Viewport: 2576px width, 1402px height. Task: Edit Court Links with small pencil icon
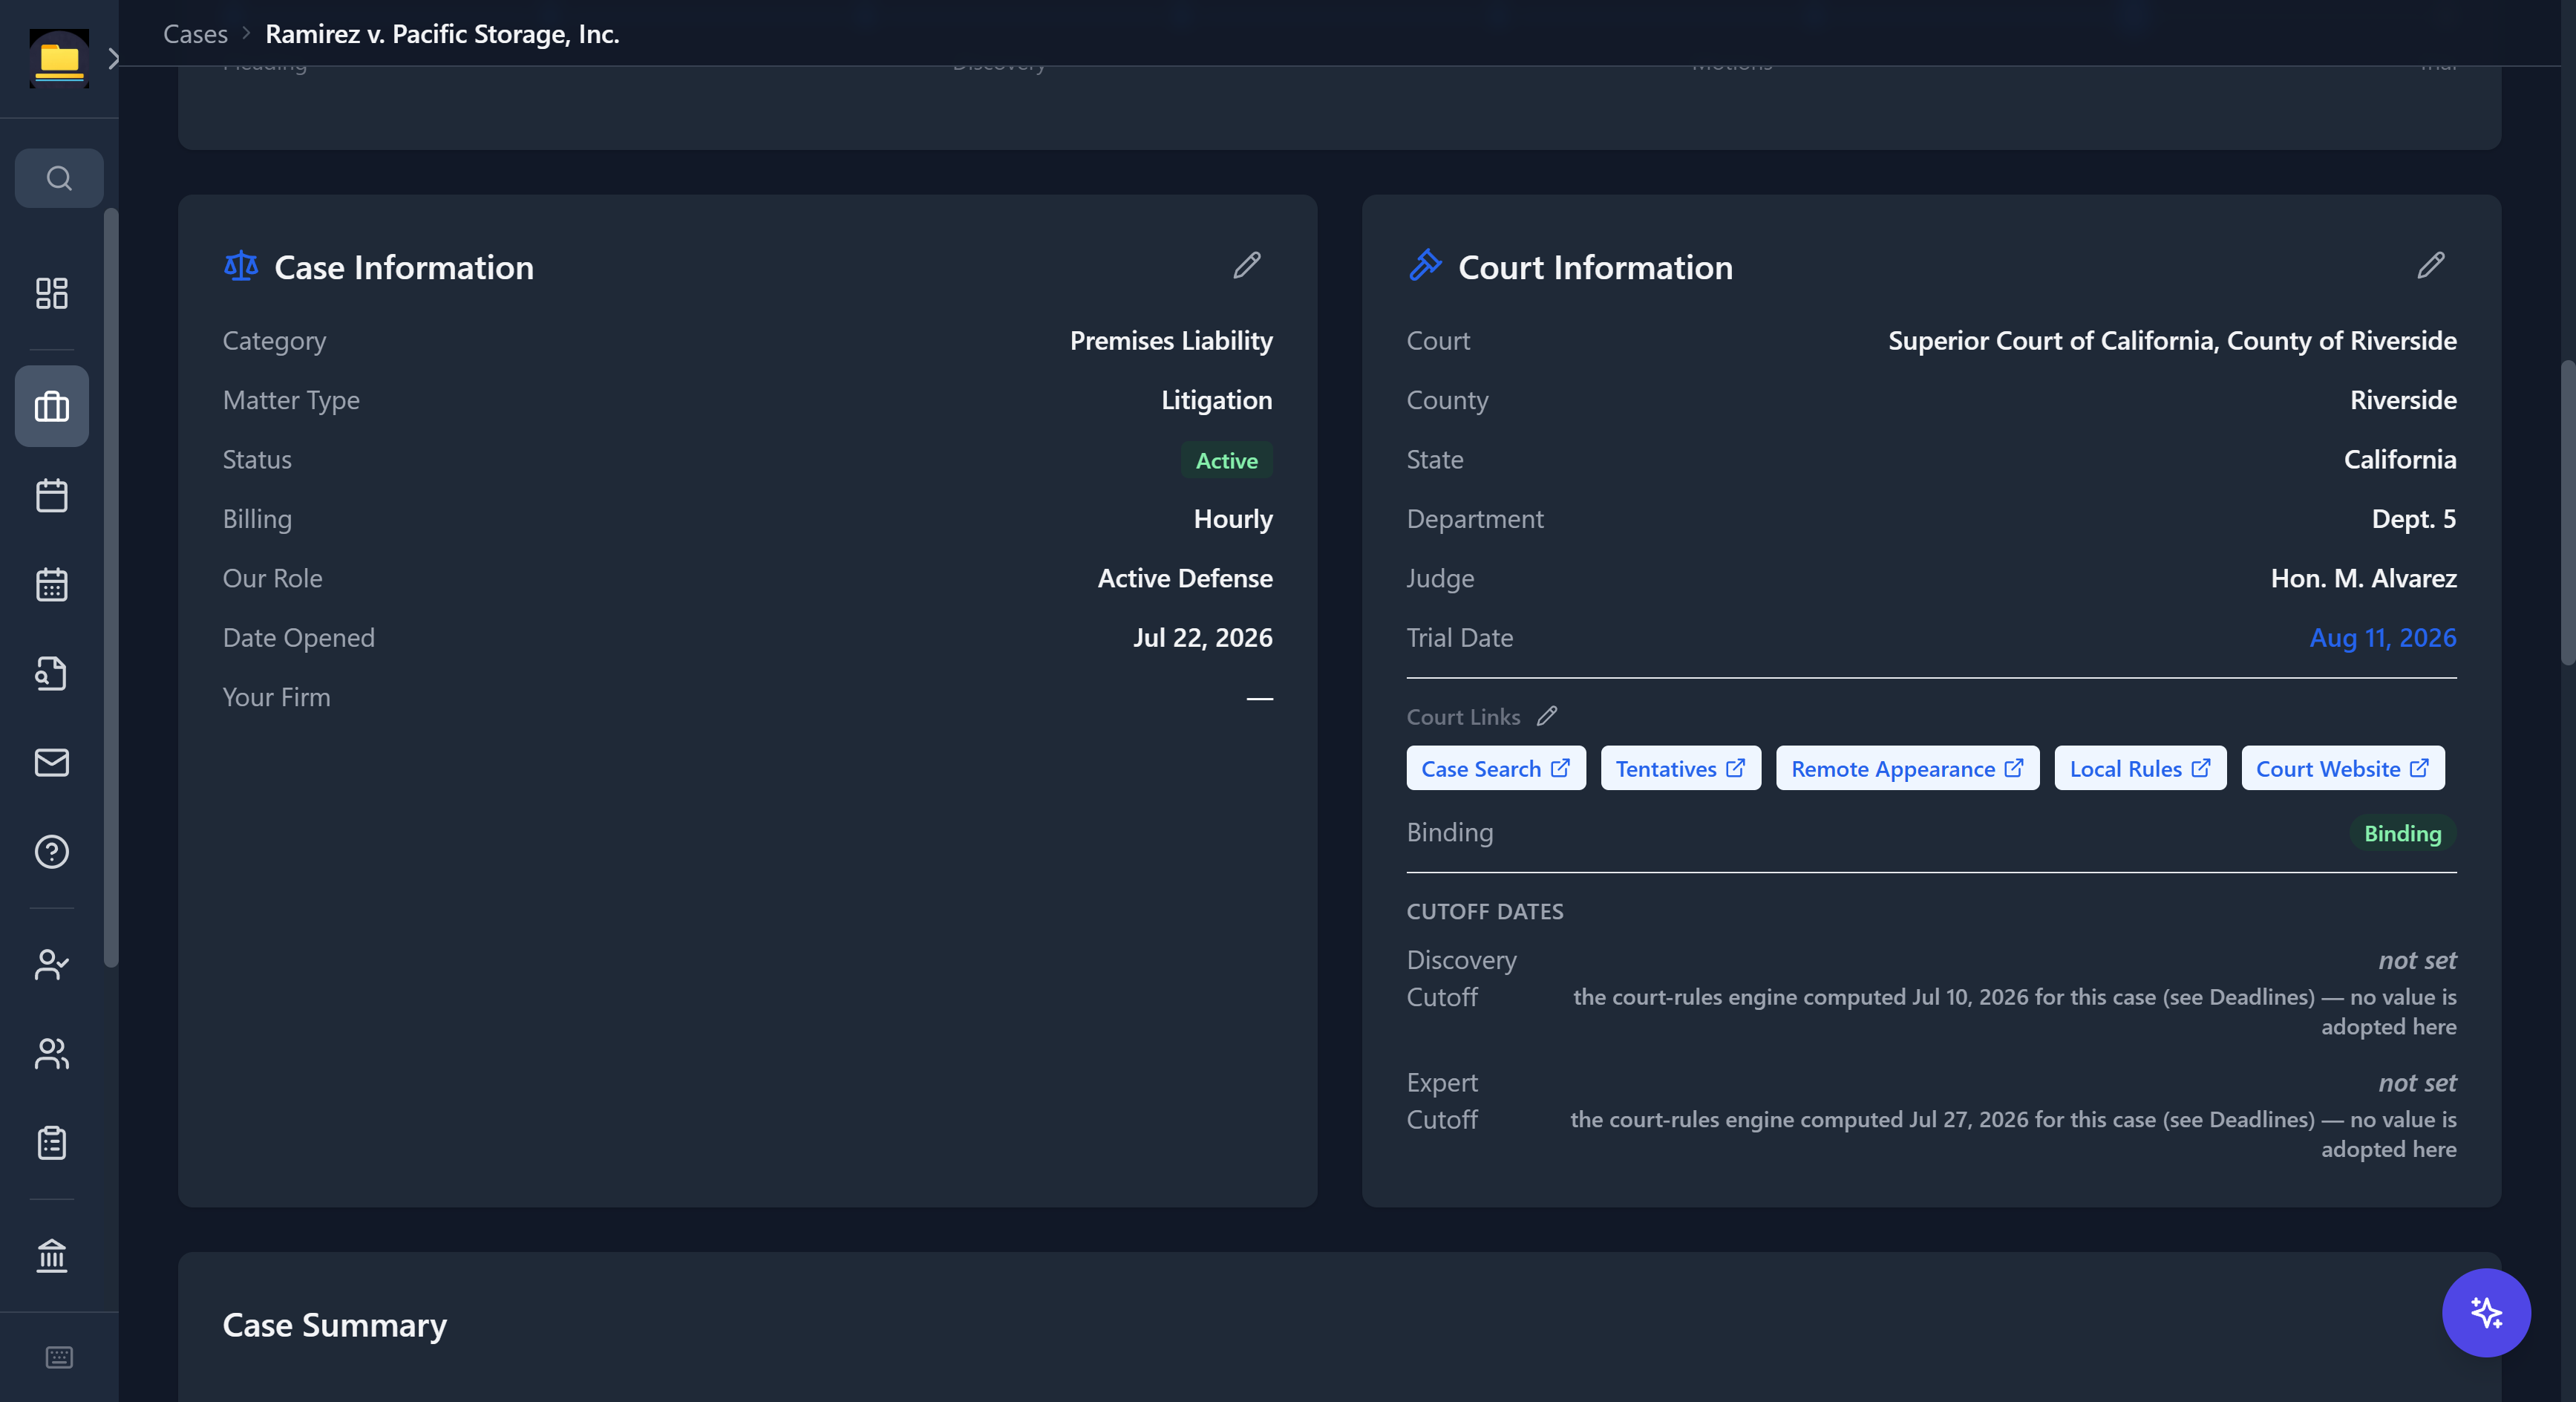(1547, 716)
